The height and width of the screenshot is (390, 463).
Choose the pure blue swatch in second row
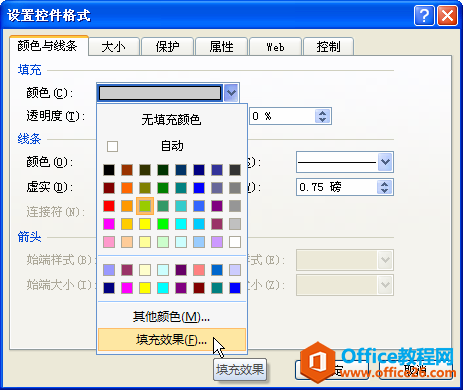(199, 188)
